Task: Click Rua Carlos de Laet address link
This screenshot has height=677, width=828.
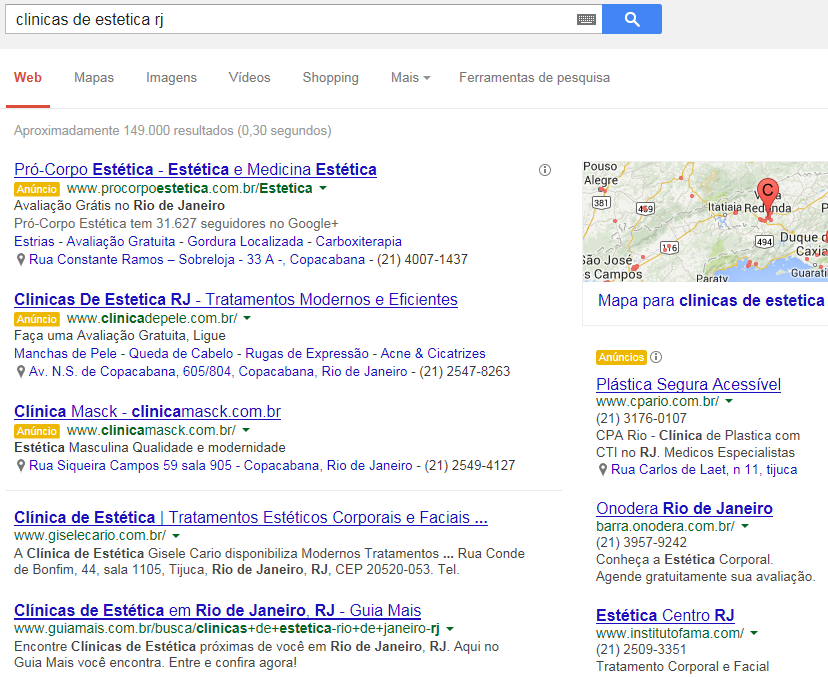Action: point(704,469)
